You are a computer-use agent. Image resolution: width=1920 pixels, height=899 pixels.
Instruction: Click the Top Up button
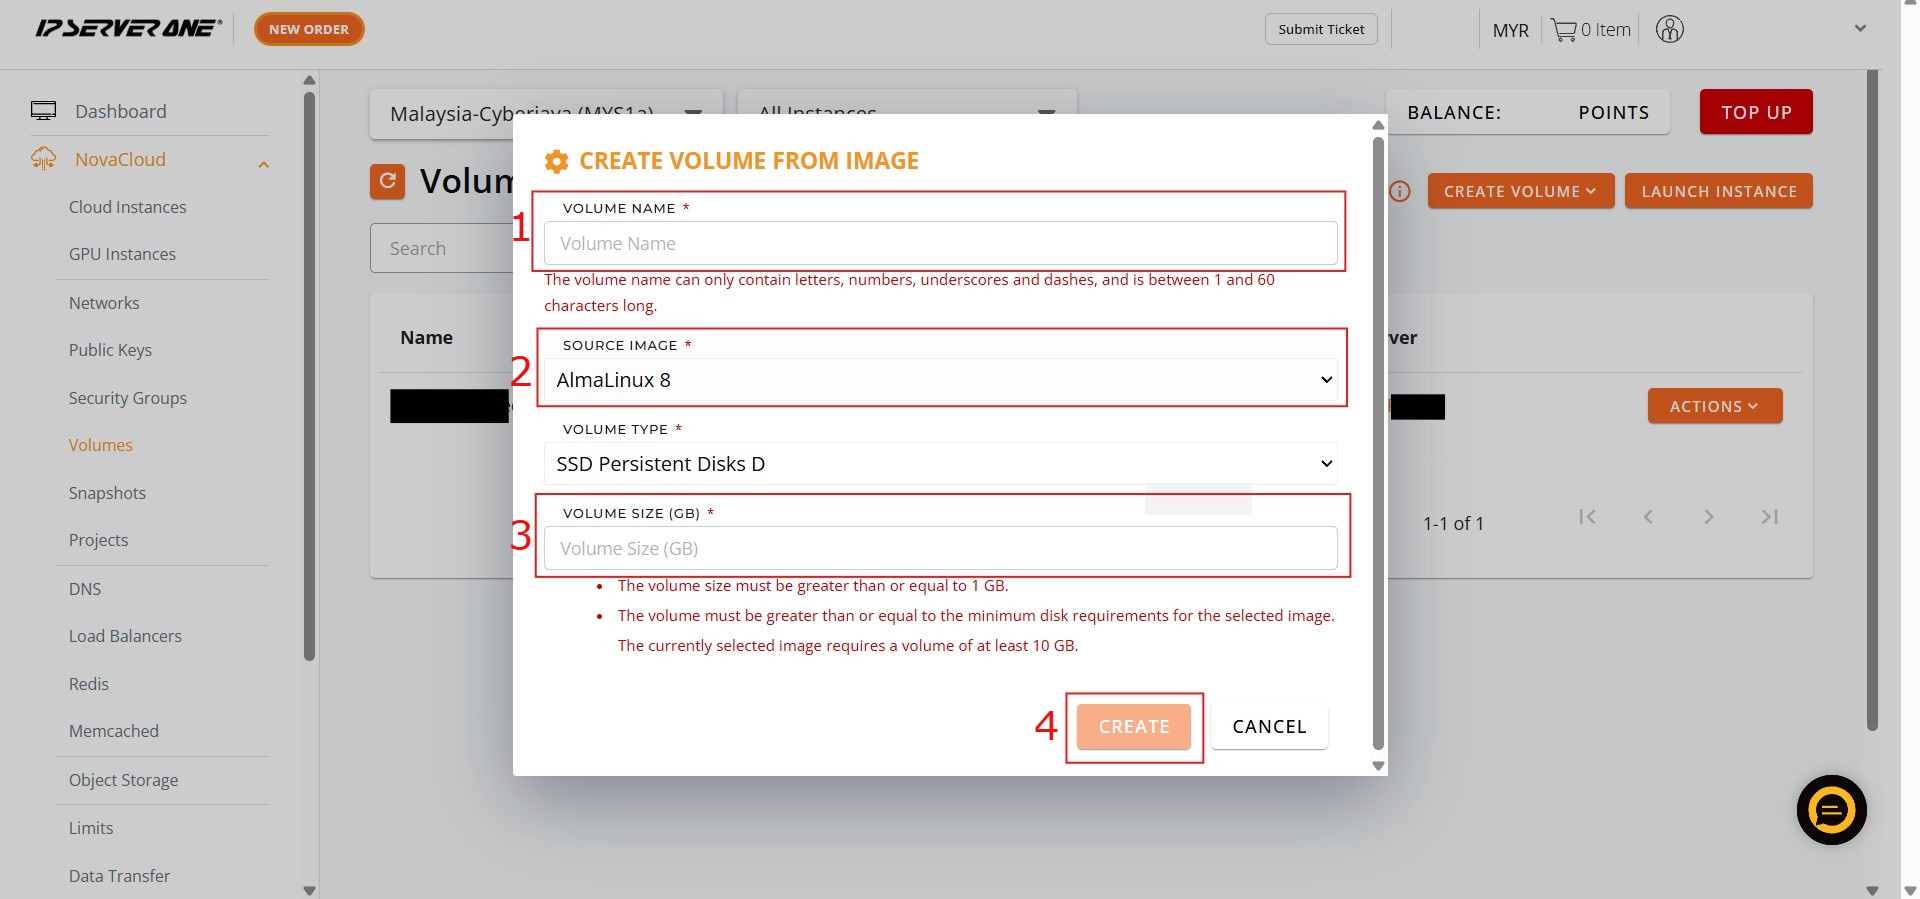(x=1755, y=112)
